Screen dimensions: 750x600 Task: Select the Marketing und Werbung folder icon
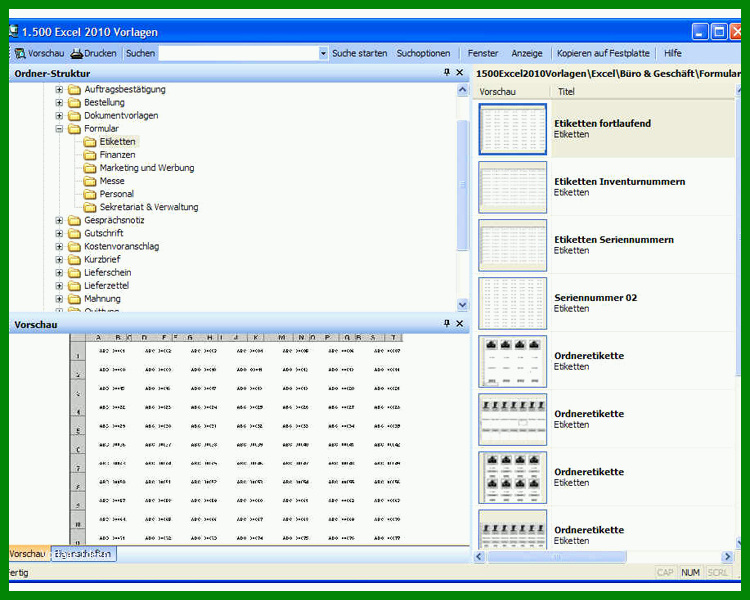pos(89,168)
